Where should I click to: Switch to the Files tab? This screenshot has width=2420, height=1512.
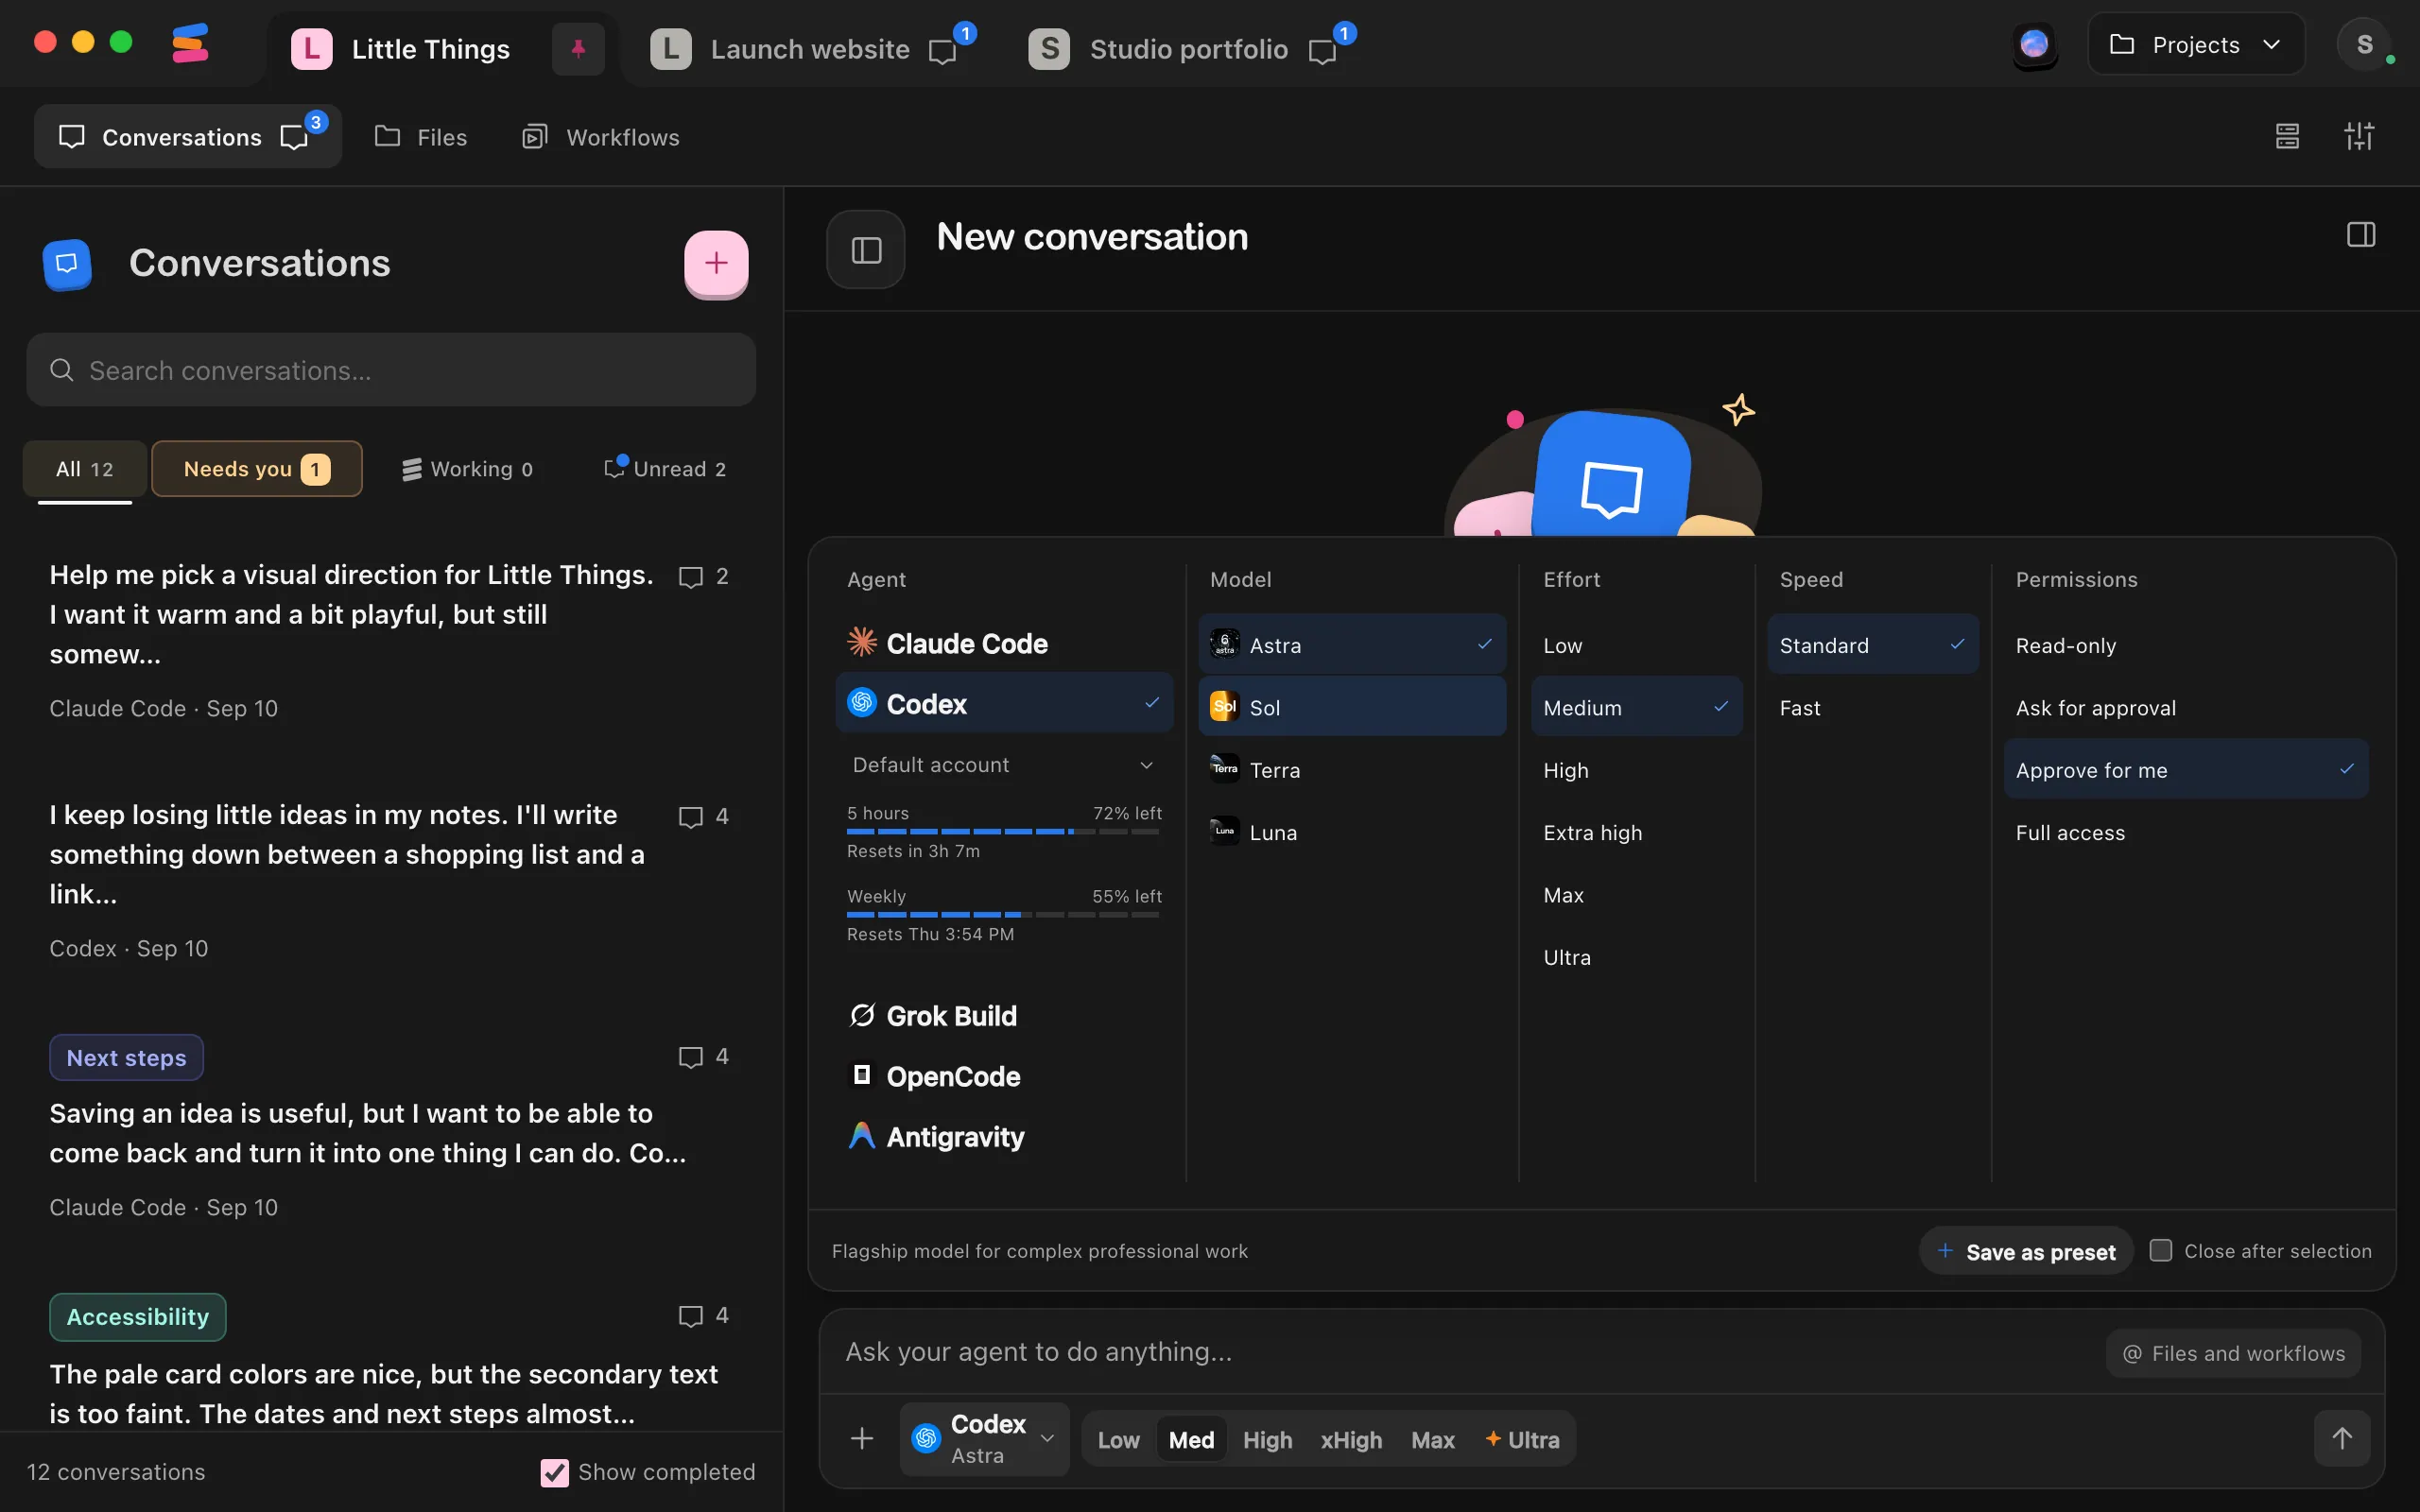click(x=421, y=137)
